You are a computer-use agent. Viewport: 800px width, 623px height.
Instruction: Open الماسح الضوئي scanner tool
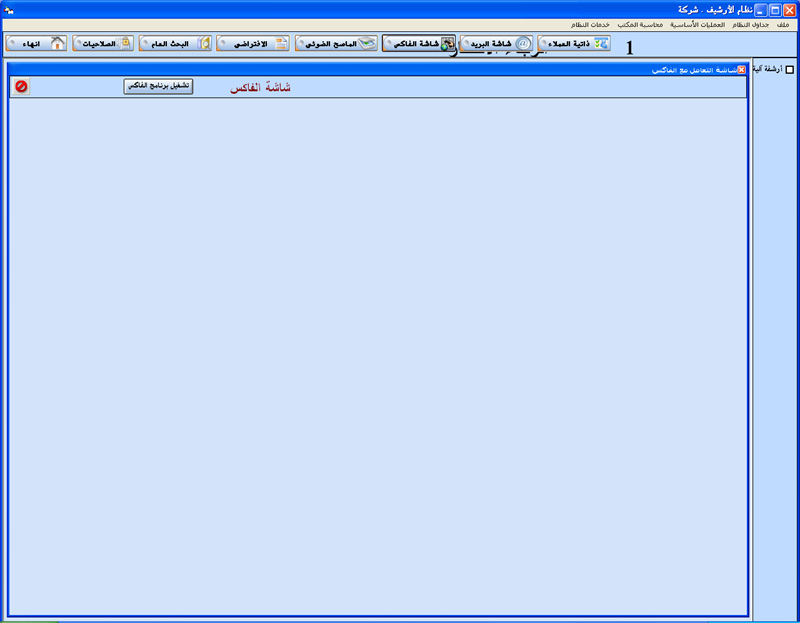click(x=340, y=44)
